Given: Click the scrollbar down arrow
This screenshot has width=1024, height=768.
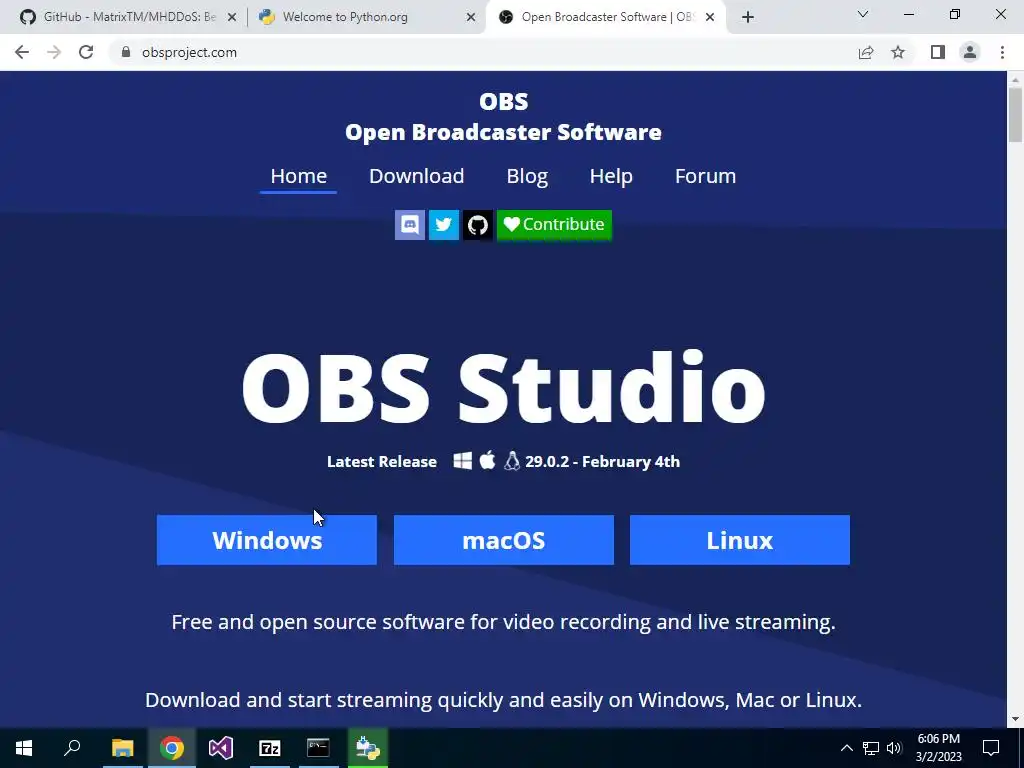Looking at the screenshot, I should [1015, 720].
